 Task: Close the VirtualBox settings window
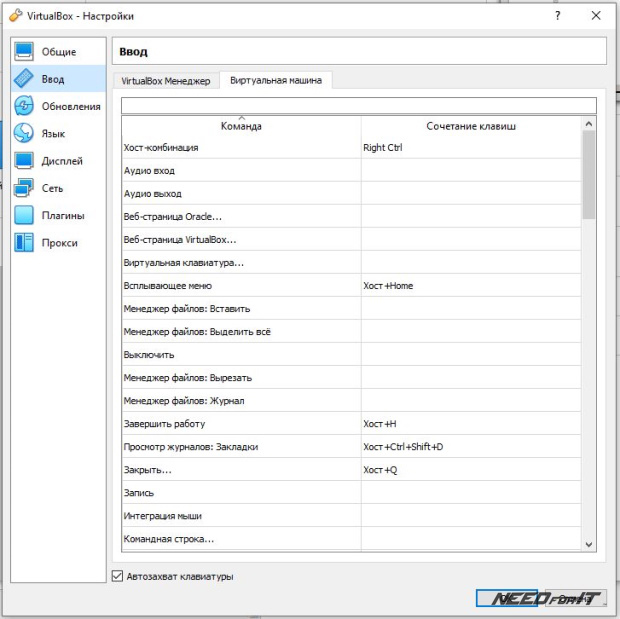tap(596, 16)
